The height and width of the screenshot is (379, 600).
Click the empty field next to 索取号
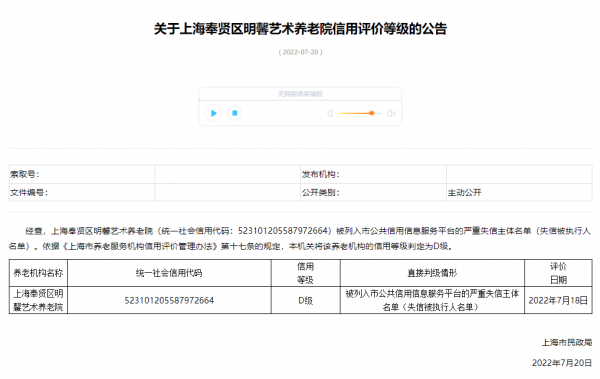(227, 174)
